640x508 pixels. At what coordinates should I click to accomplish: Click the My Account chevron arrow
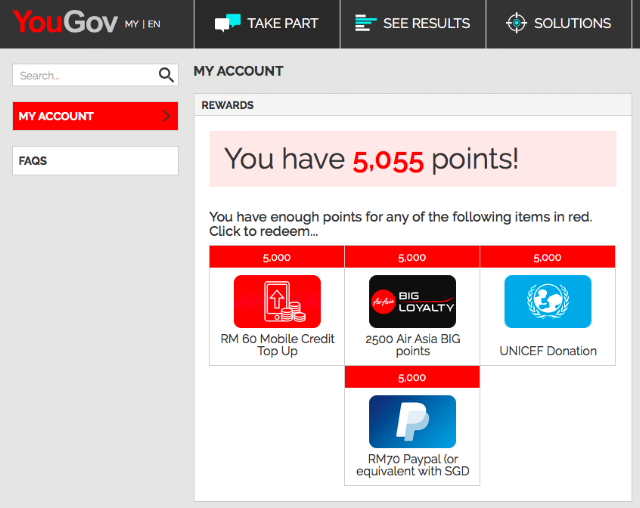click(x=166, y=116)
